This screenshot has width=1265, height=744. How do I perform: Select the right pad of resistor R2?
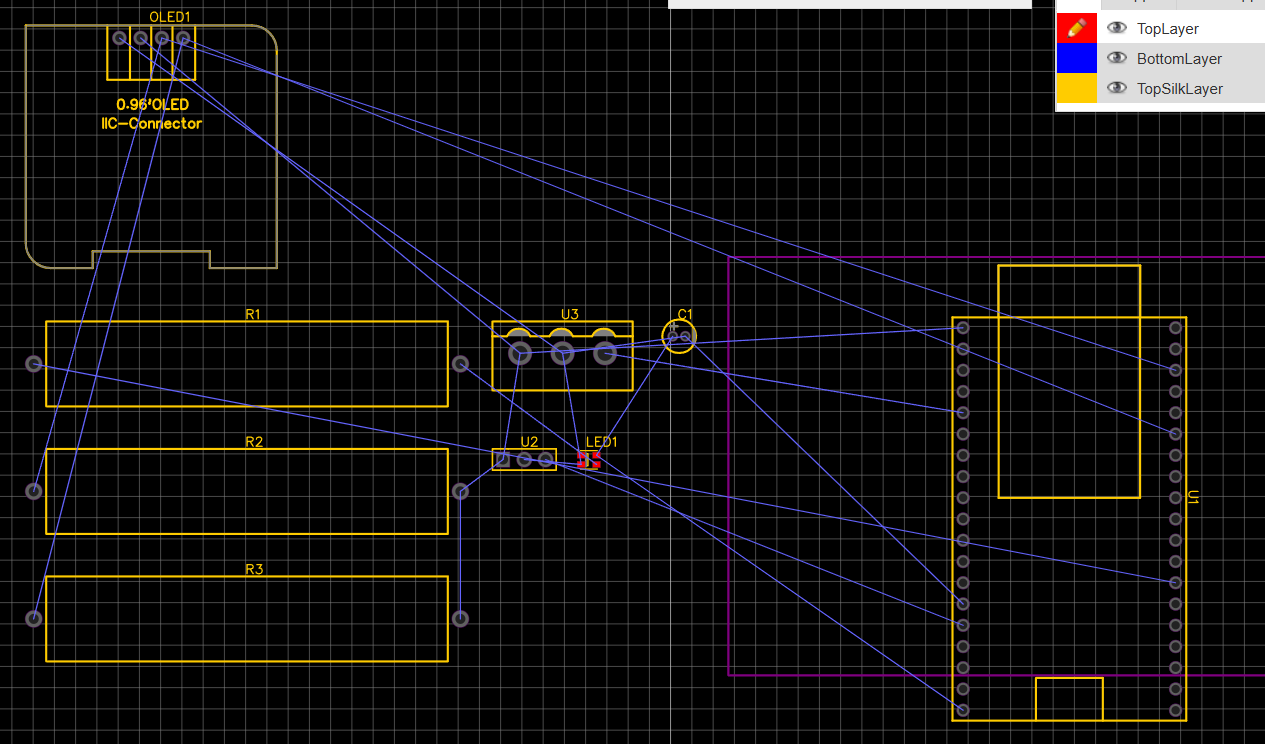click(460, 491)
